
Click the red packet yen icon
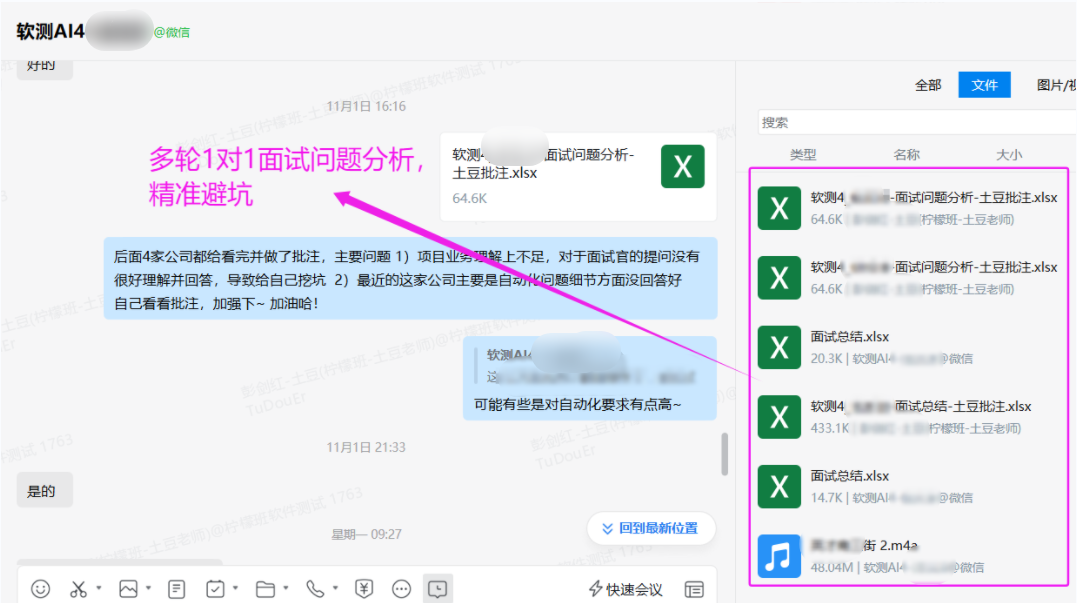(364, 589)
